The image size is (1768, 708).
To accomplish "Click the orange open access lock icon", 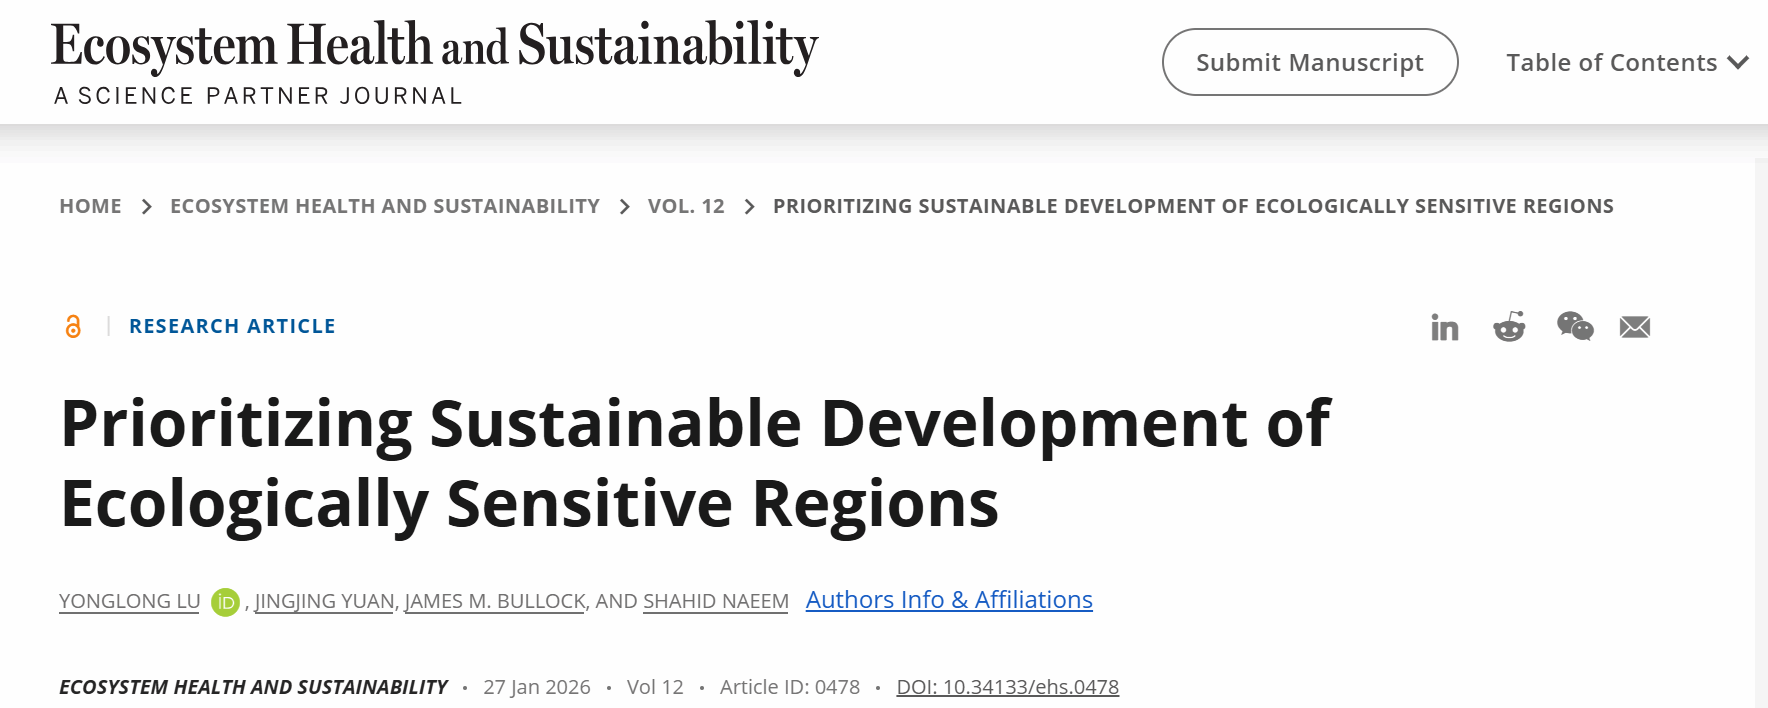I will pos(73,326).
